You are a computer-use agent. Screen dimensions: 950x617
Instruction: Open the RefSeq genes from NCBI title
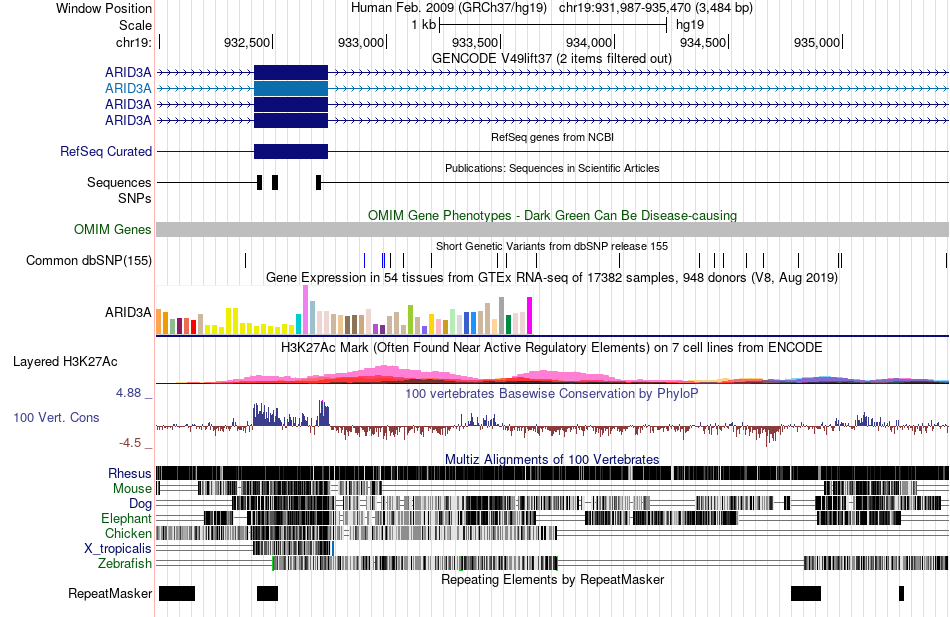(552, 137)
